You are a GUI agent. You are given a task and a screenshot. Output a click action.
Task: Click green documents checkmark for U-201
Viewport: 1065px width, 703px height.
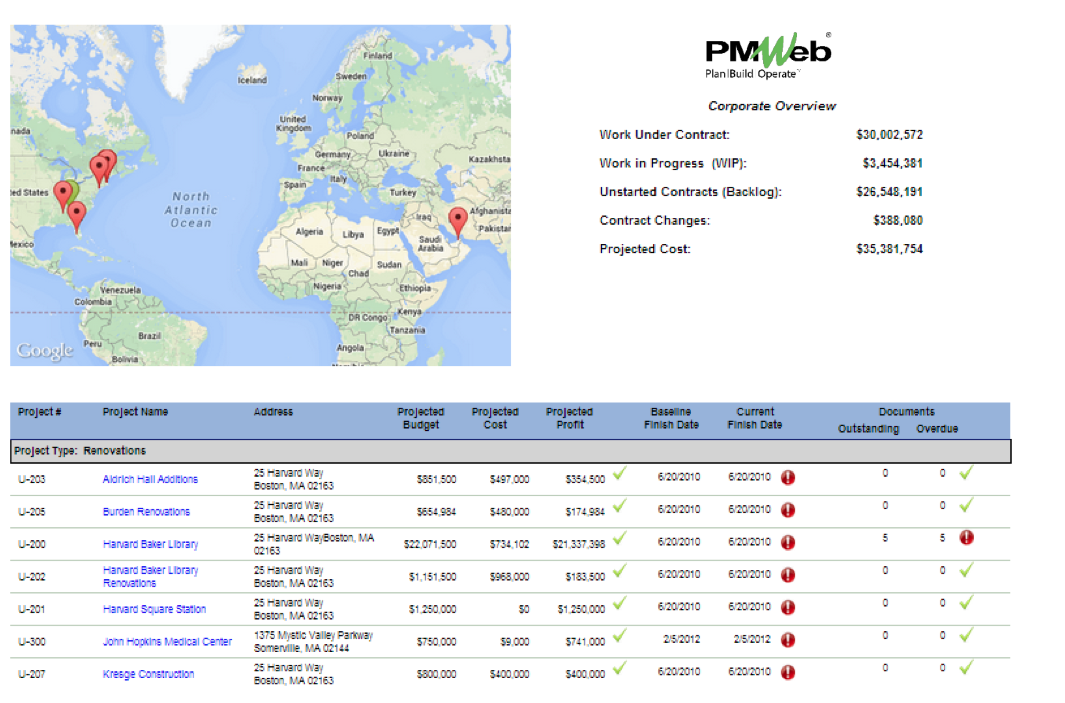tap(967, 602)
